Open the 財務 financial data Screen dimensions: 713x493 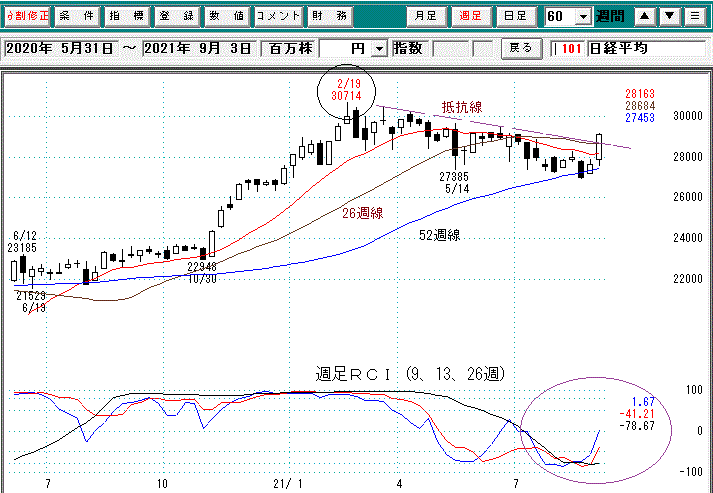(x=325, y=17)
